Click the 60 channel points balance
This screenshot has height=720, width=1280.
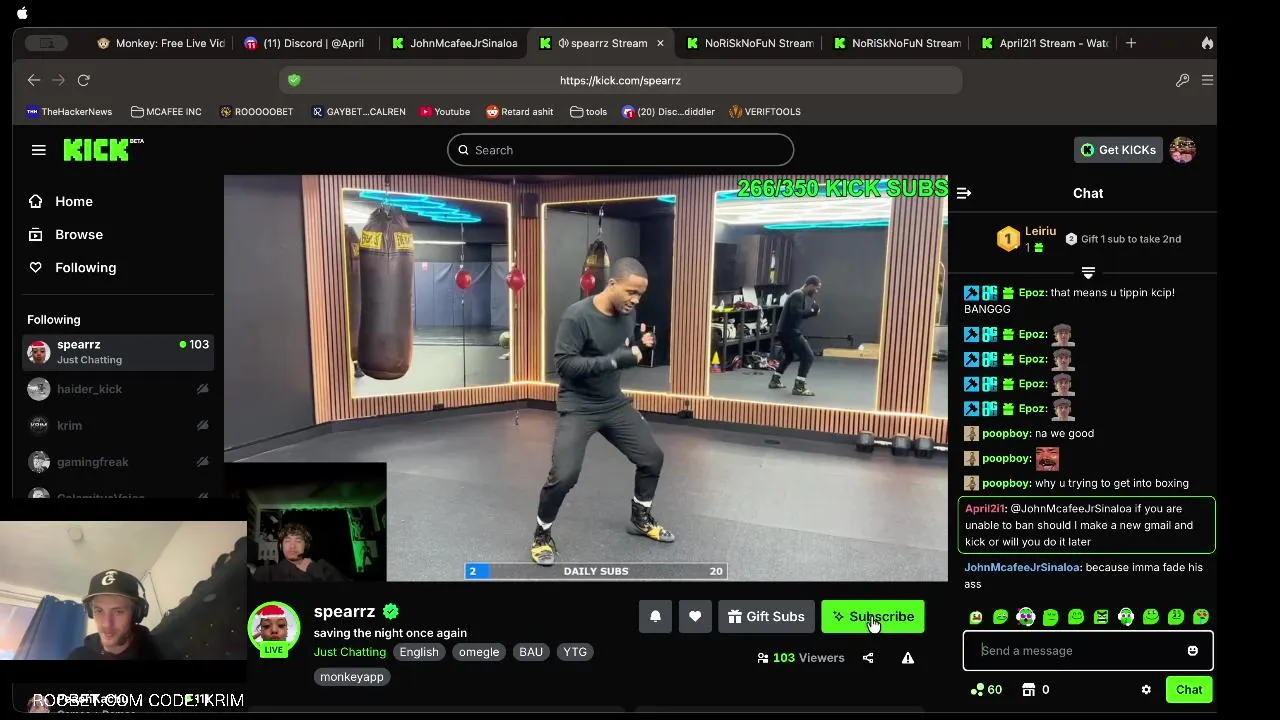point(986,690)
